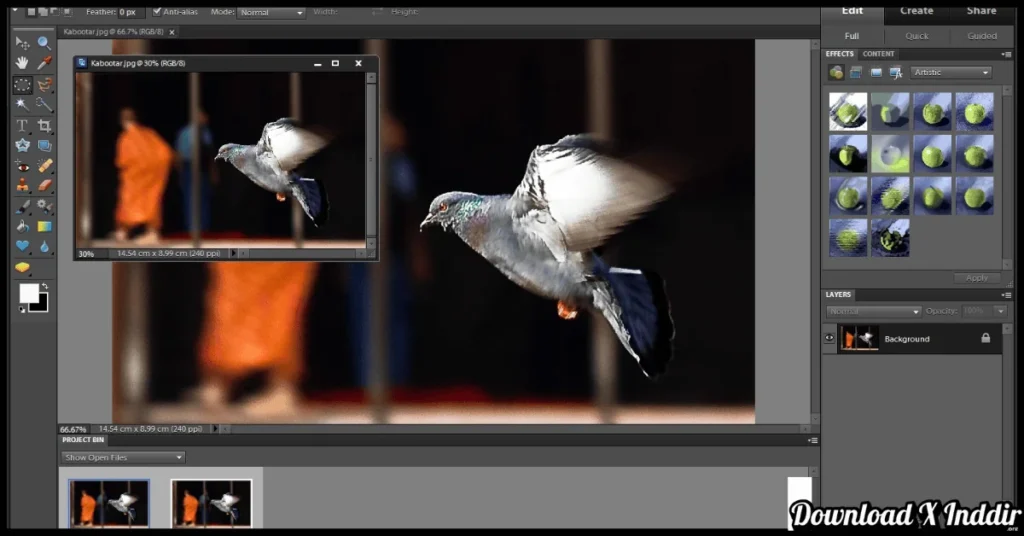Image resolution: width=1024 pixels, height=536 pixels.
Task: Expand the Artistic effects category dropdown
Action: pos(950,72)
